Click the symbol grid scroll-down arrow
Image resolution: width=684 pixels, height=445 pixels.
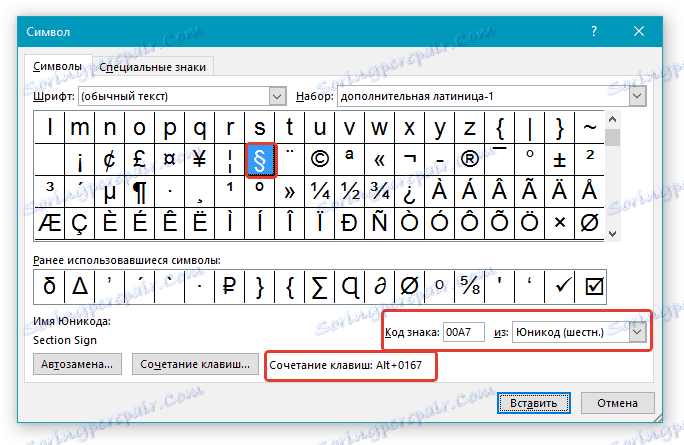click(612, 233)
